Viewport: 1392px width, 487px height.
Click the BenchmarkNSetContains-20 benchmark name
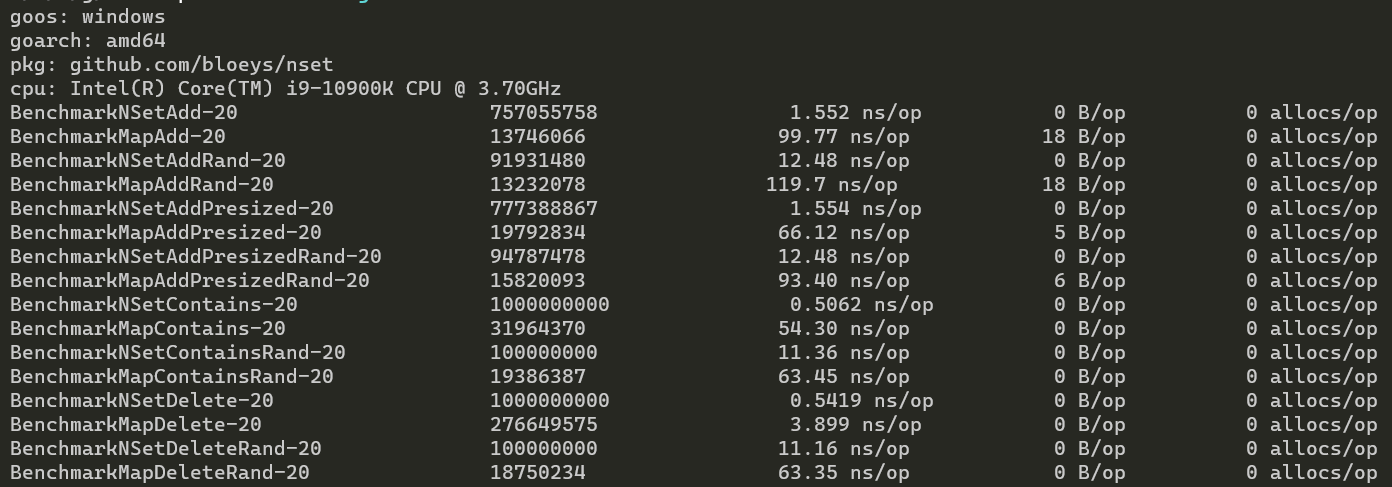click(154, 305)
